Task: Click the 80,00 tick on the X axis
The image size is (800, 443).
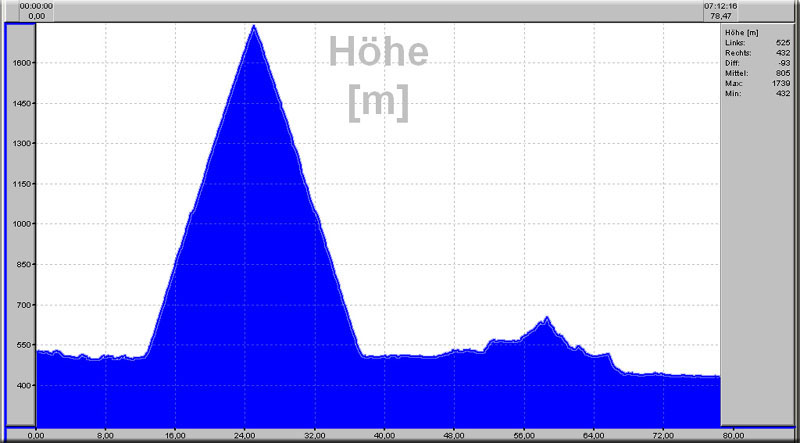Action: click(731, 436)
